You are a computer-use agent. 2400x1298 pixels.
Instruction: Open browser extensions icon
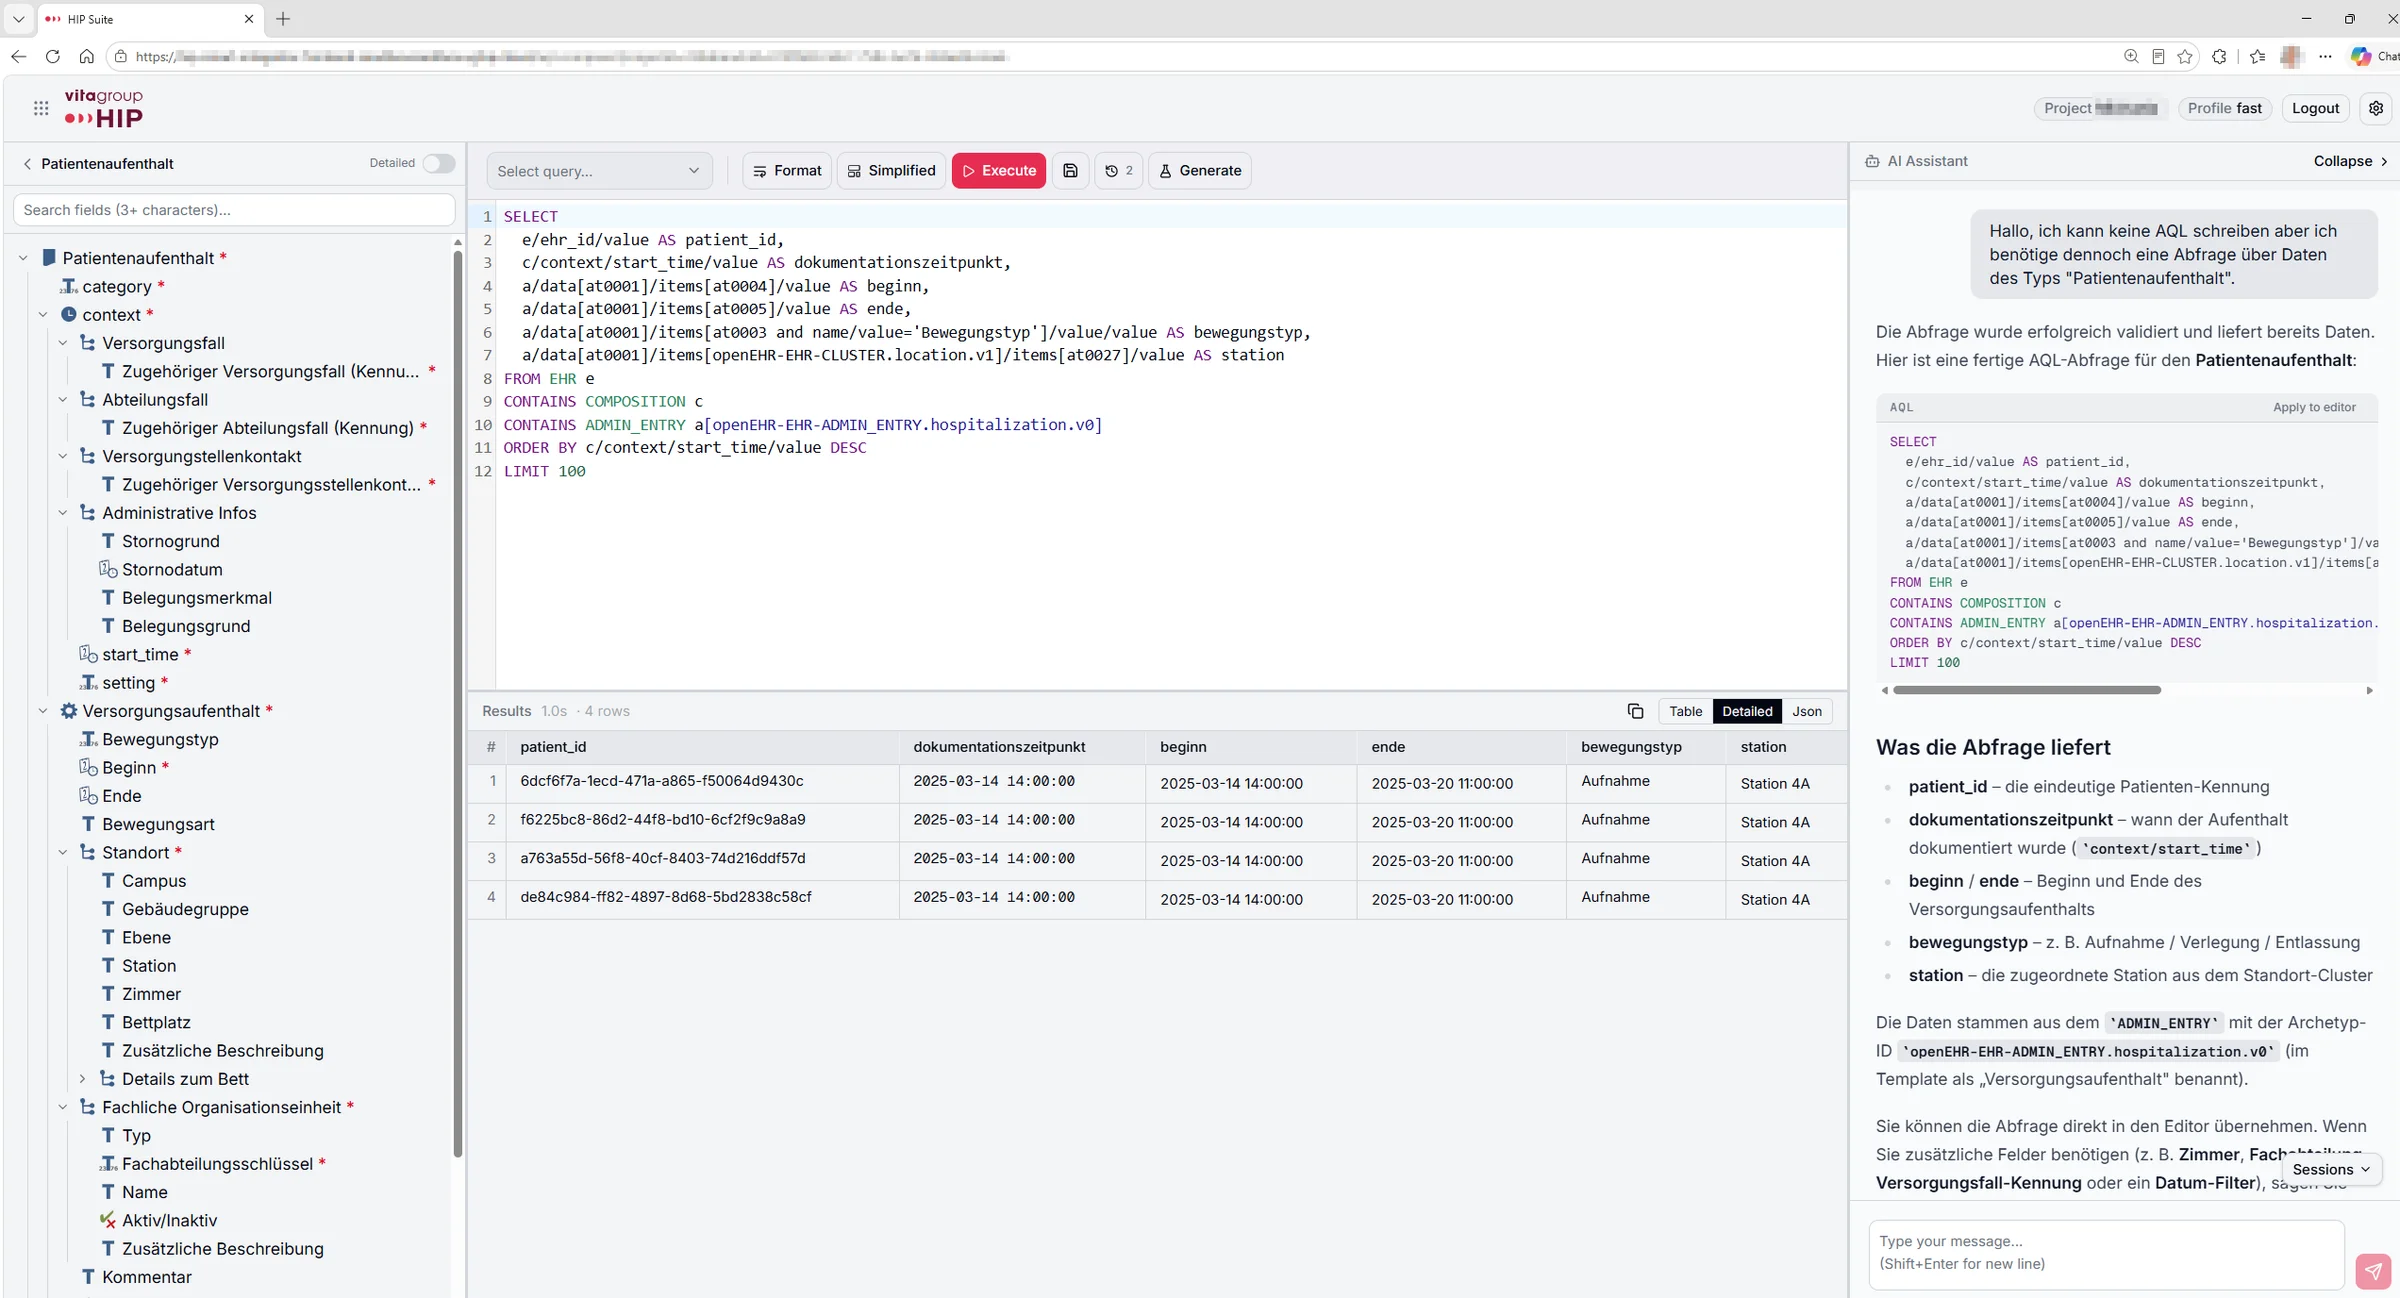coord(2220,56)
